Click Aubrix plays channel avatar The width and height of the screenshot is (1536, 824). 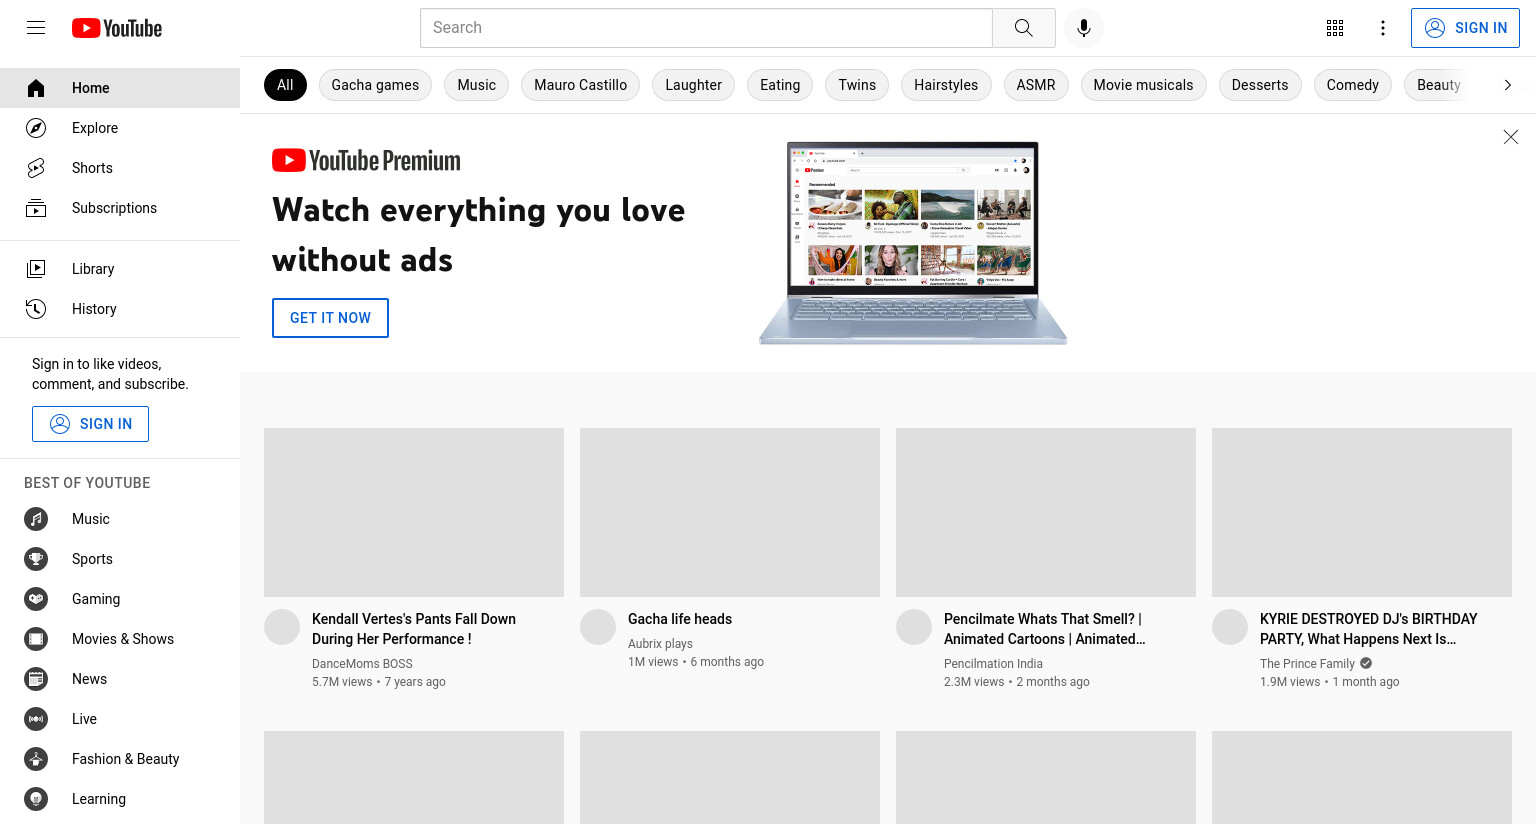coord(598,627)
